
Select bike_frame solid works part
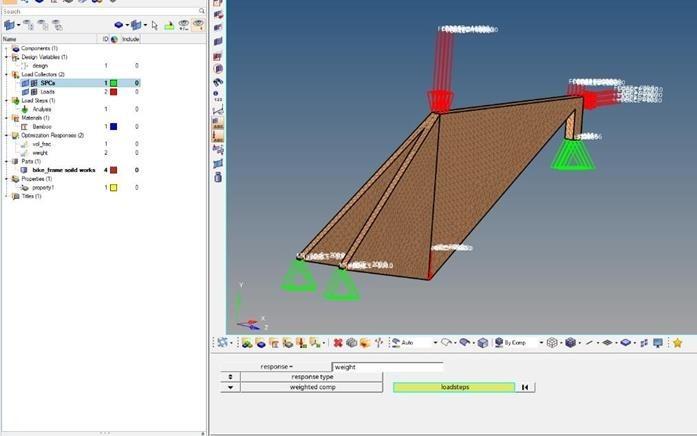tap(63, 170)
